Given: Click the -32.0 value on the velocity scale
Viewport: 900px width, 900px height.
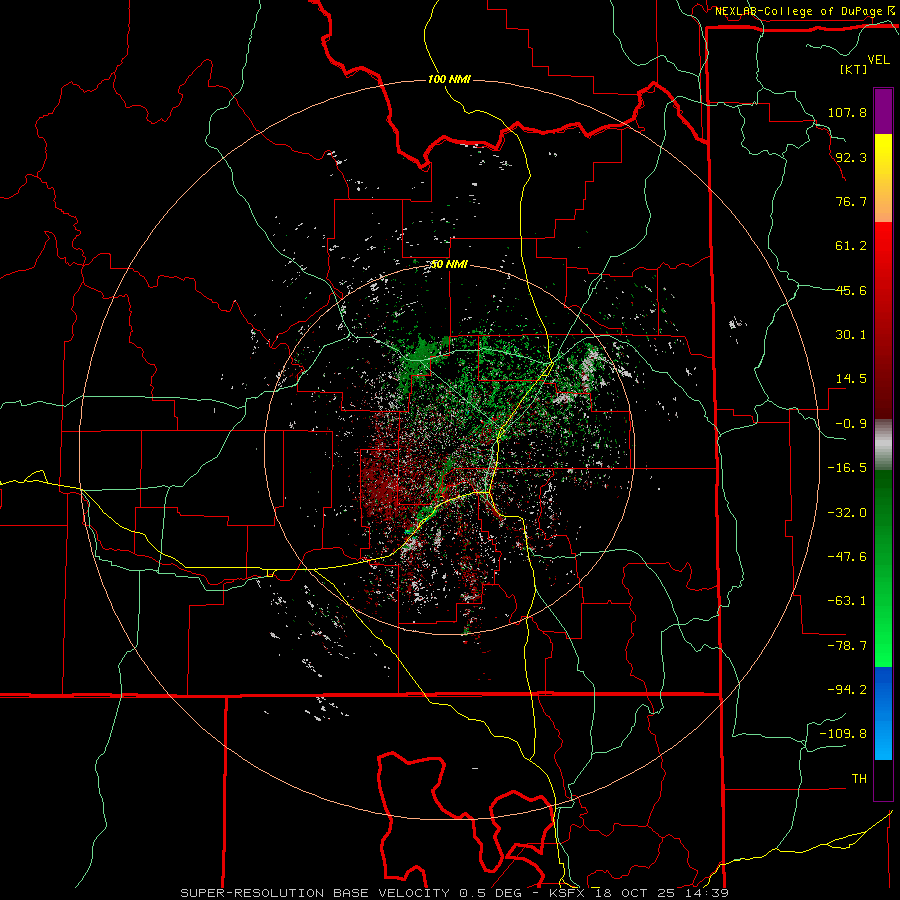Looking at the screenshot, I should point(847,513).
